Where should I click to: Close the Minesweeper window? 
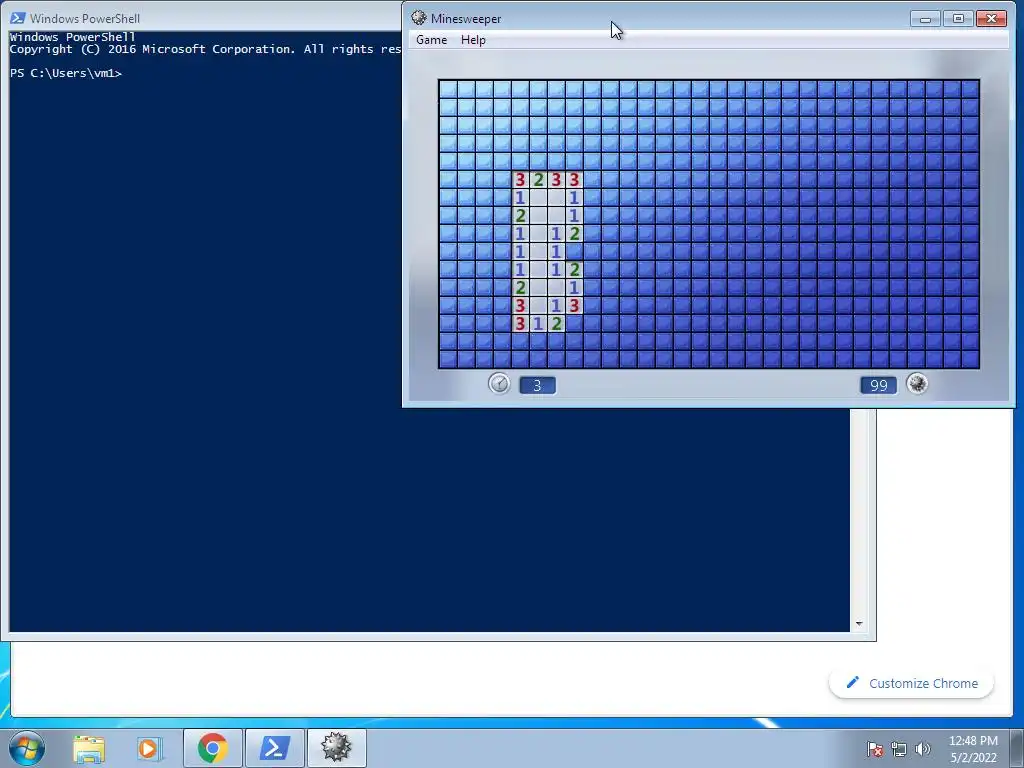pyautogui.click(x=991, y=18)
